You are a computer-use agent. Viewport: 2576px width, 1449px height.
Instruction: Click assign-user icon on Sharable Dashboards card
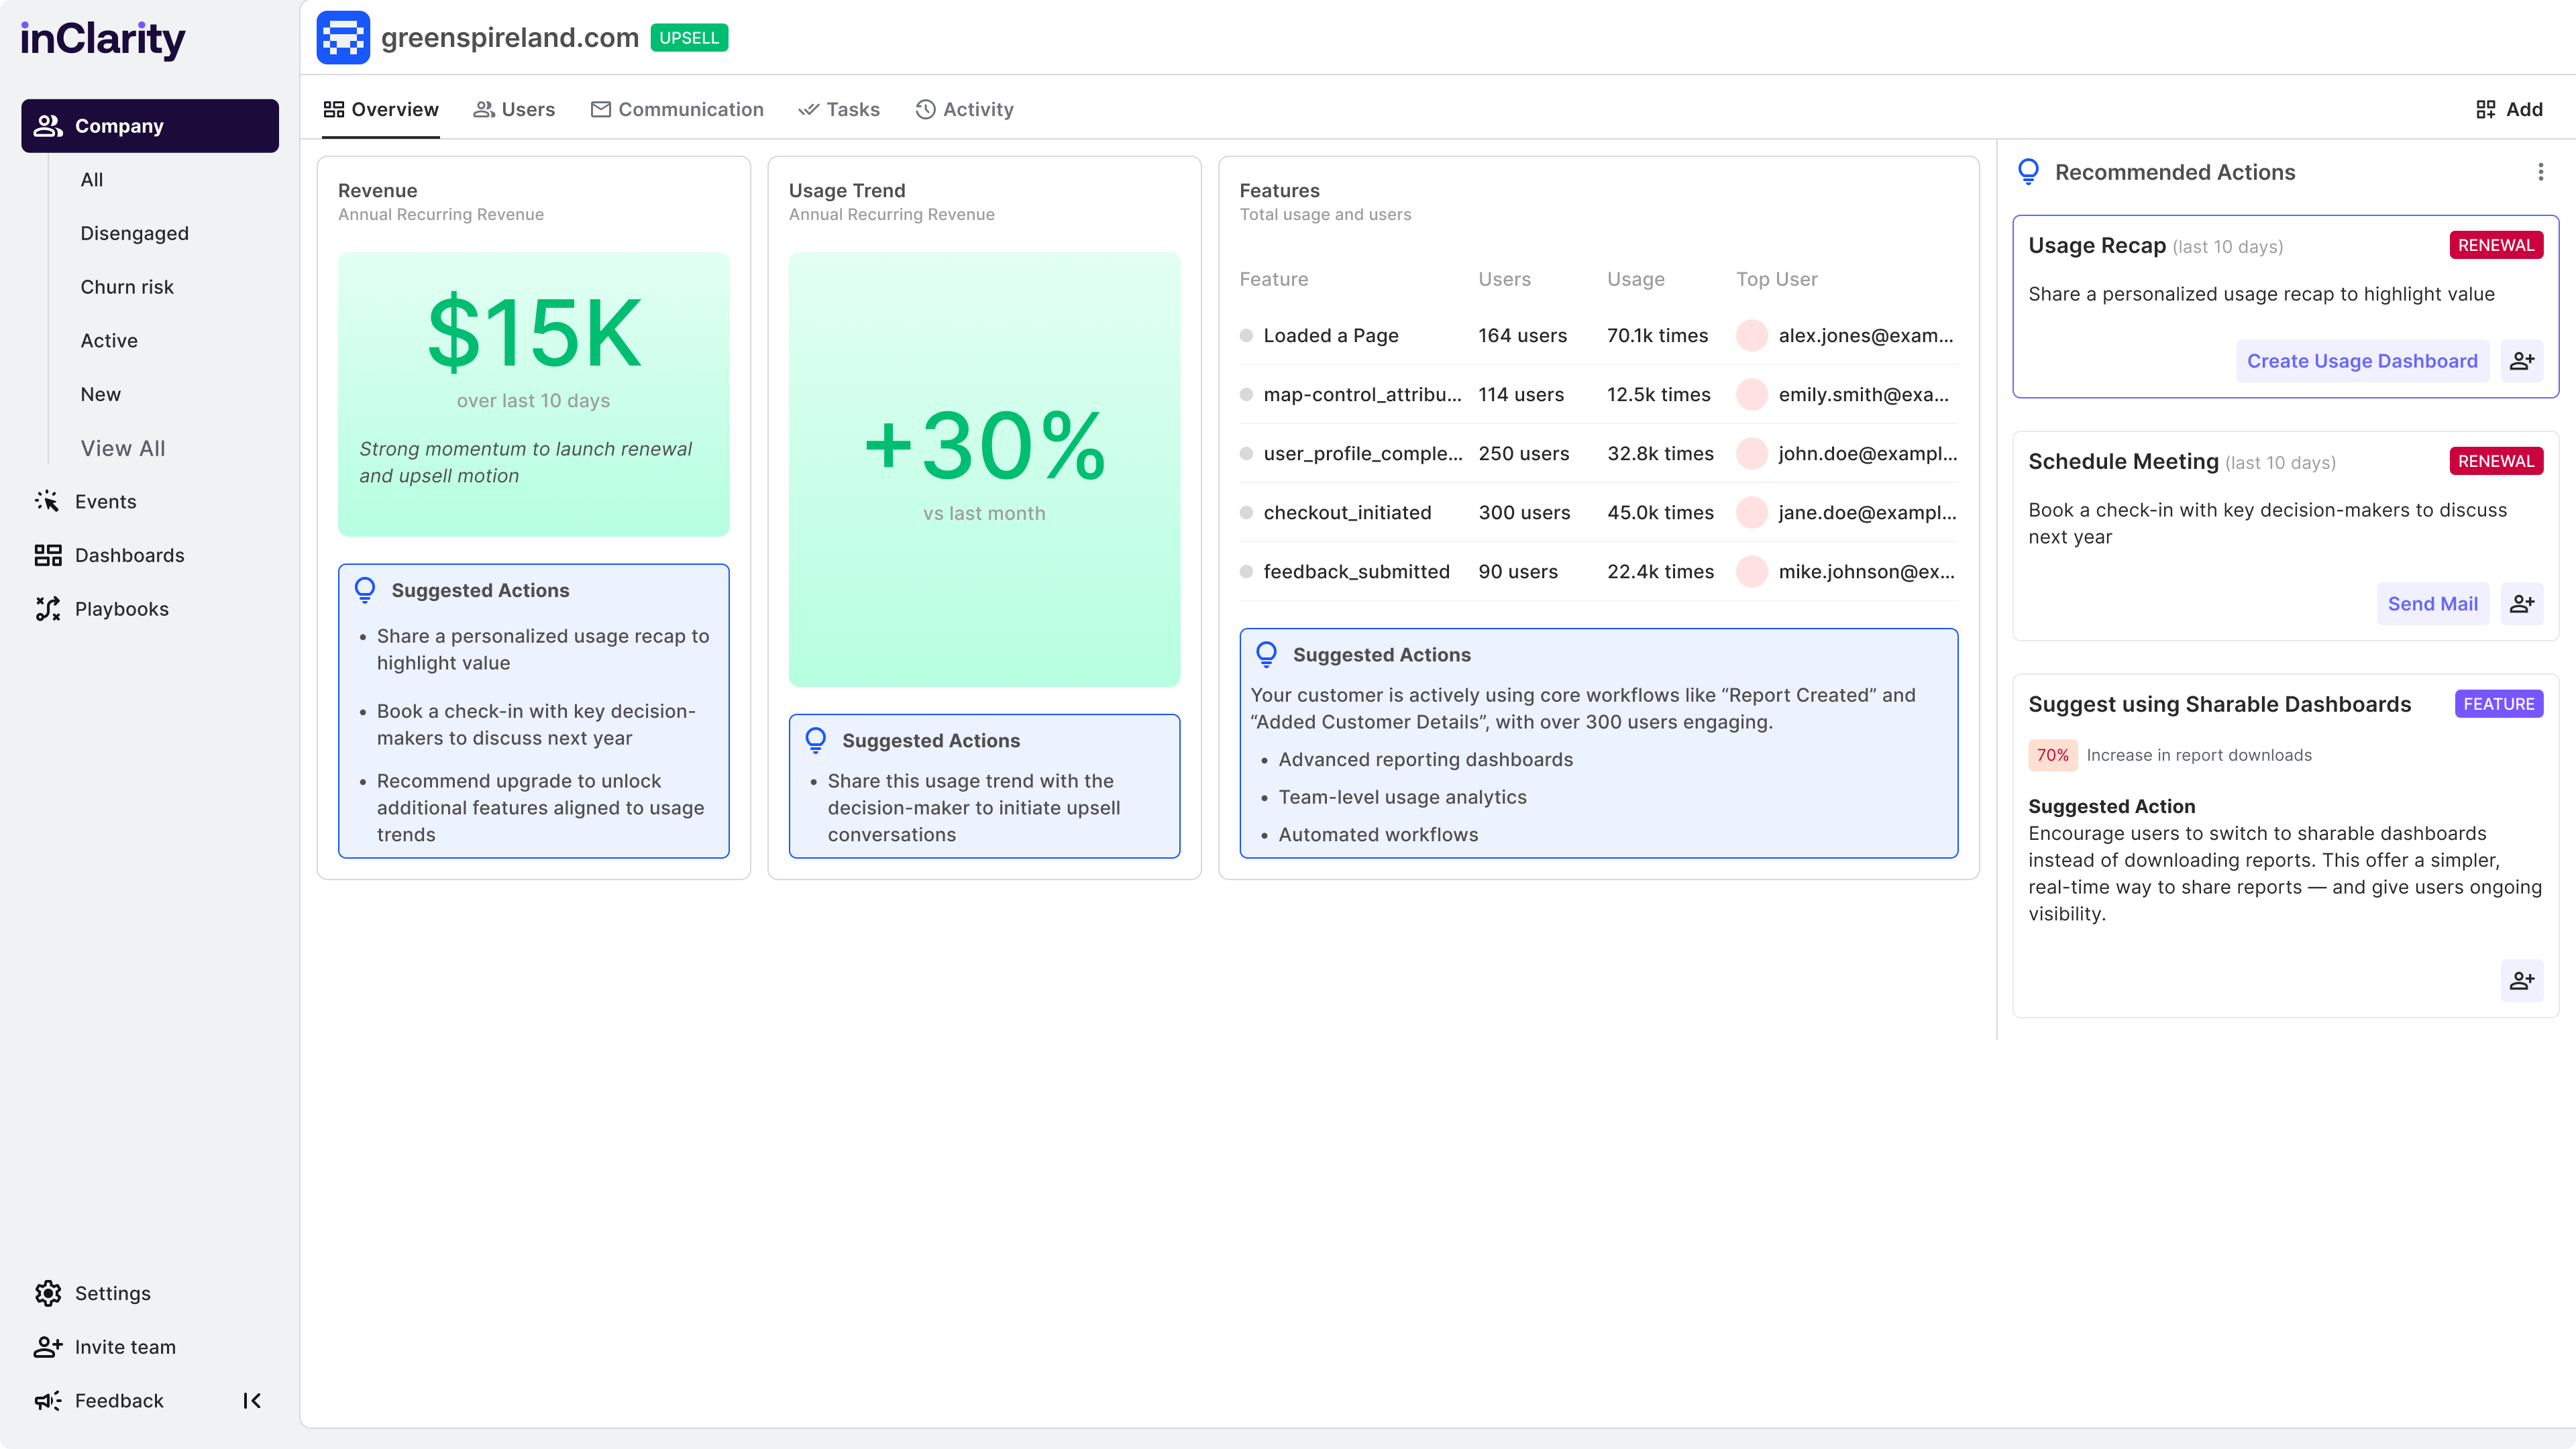pyautogui.click(x=2521, y=980)
